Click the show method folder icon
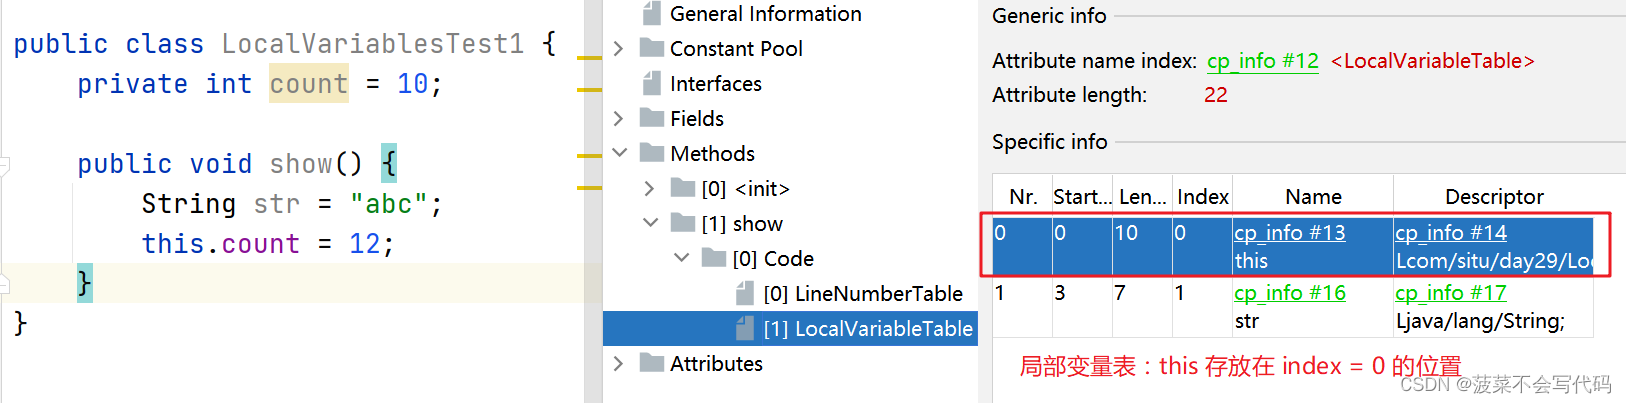 (682, 223)
